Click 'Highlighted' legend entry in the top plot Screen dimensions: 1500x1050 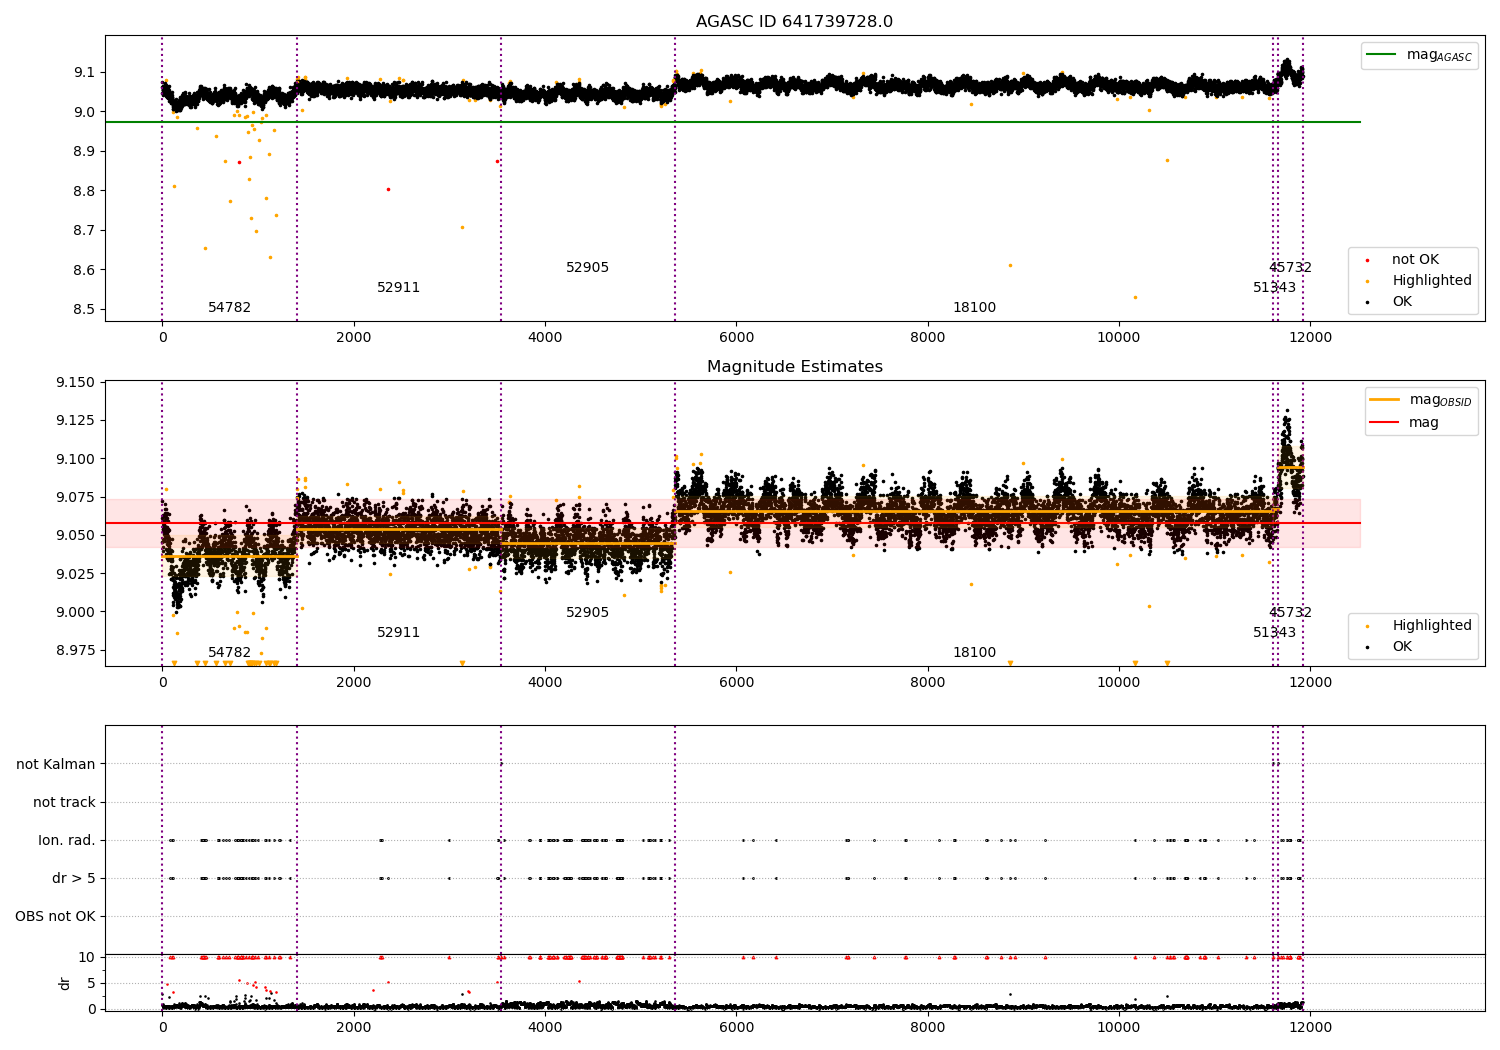(1420, 281)
